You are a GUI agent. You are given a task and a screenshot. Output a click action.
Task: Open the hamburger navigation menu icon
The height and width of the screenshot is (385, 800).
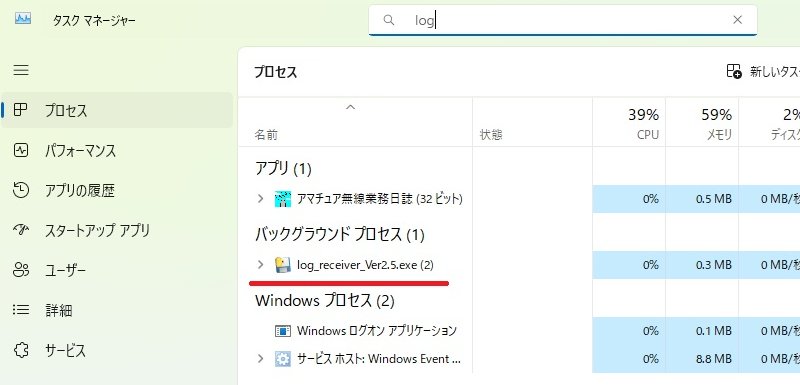pos(21,70)
